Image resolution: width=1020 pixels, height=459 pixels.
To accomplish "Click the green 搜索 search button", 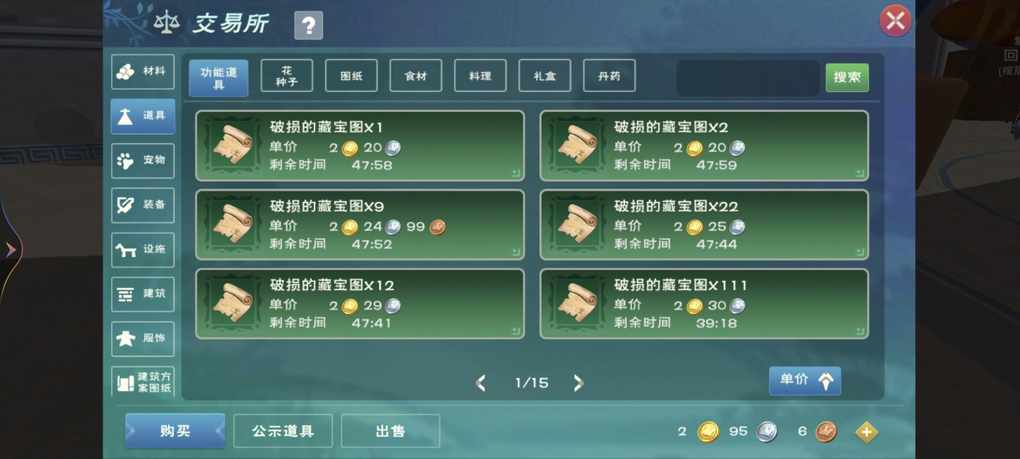I will (x=847, y=78).
